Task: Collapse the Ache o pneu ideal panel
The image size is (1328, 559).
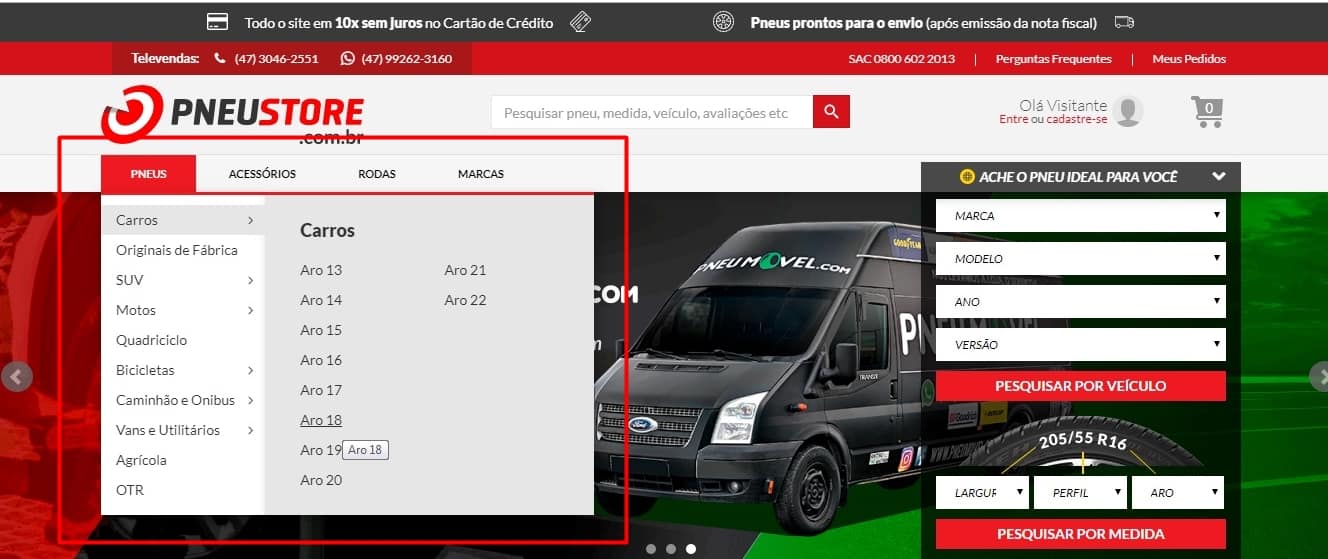Action: (x=1218, y=176)
